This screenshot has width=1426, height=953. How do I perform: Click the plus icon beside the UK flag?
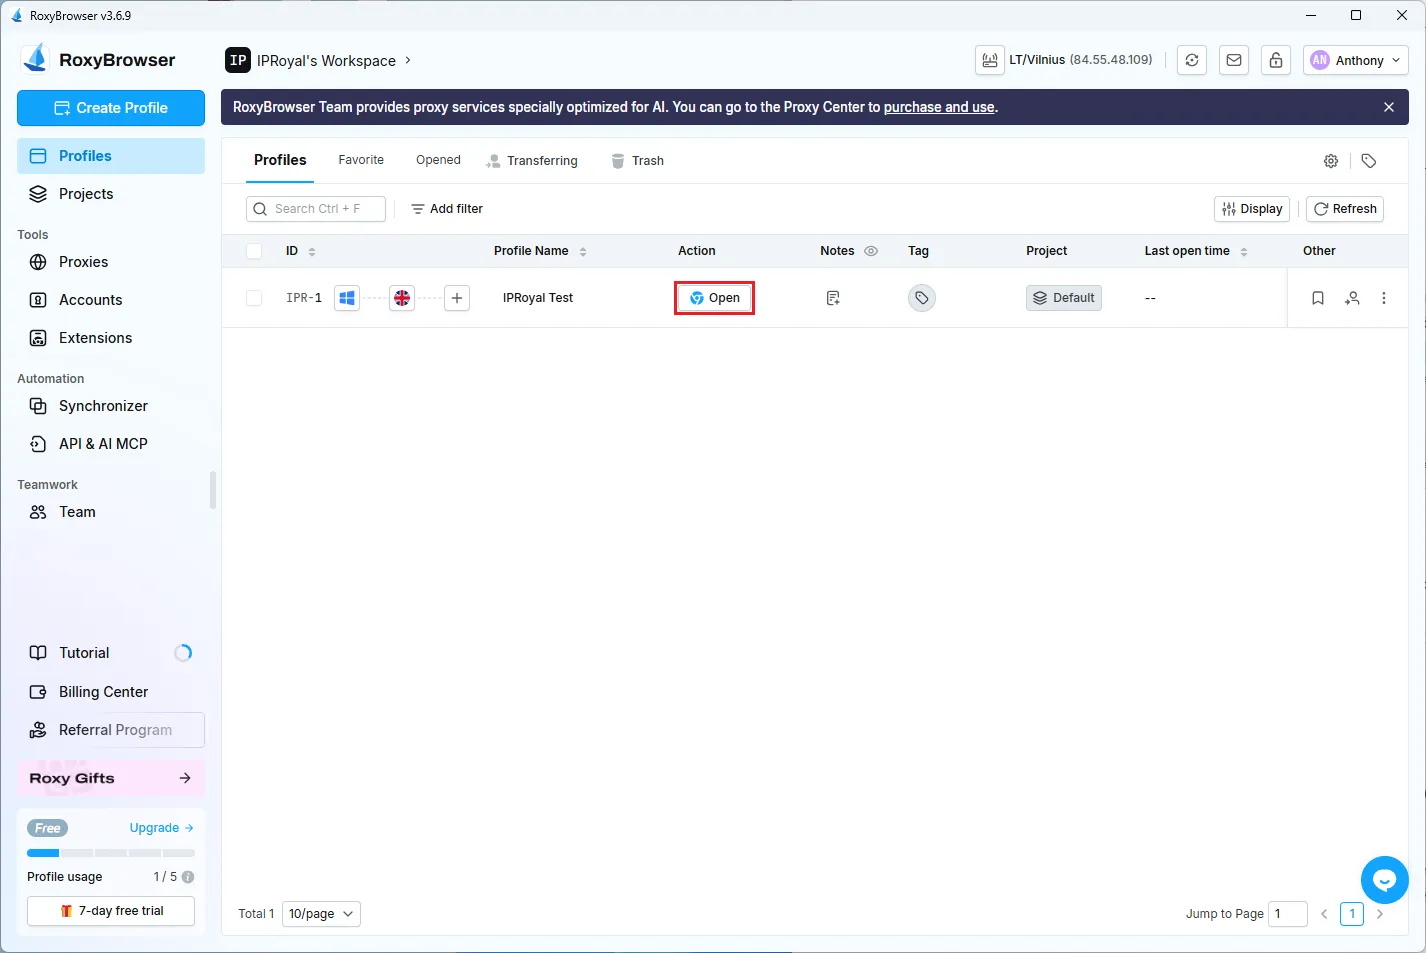pos(457,298)
